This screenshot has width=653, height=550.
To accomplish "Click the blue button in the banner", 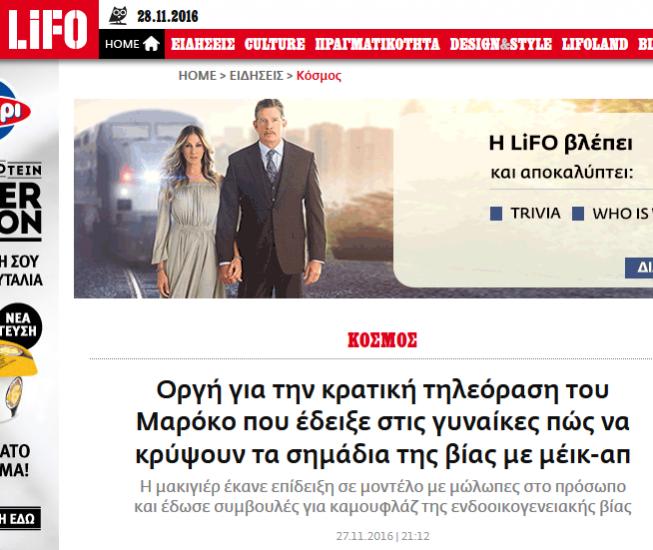I will pyautogui.click(x=639, y=268).
